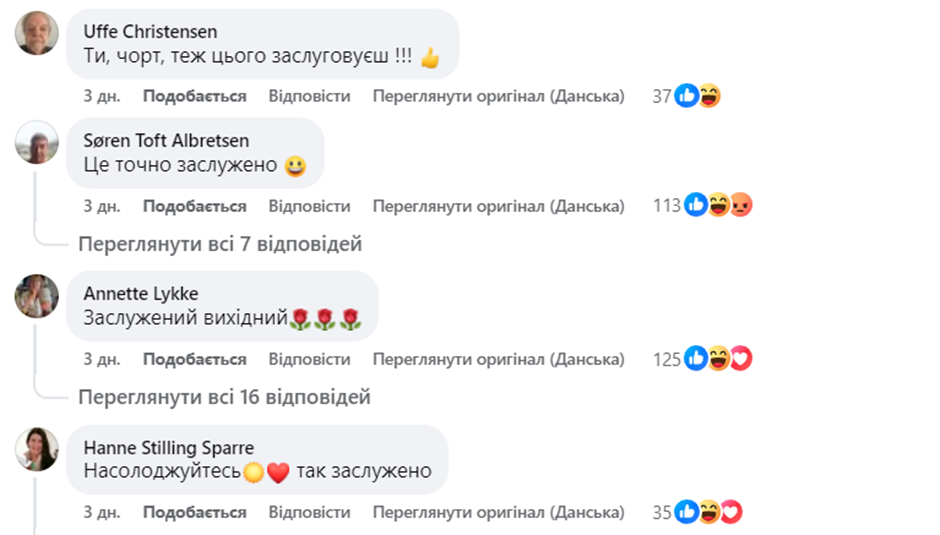Open reactions on Uffe Christensen's comment
Screen dimensions: 940x535
[x=698, y=96]
